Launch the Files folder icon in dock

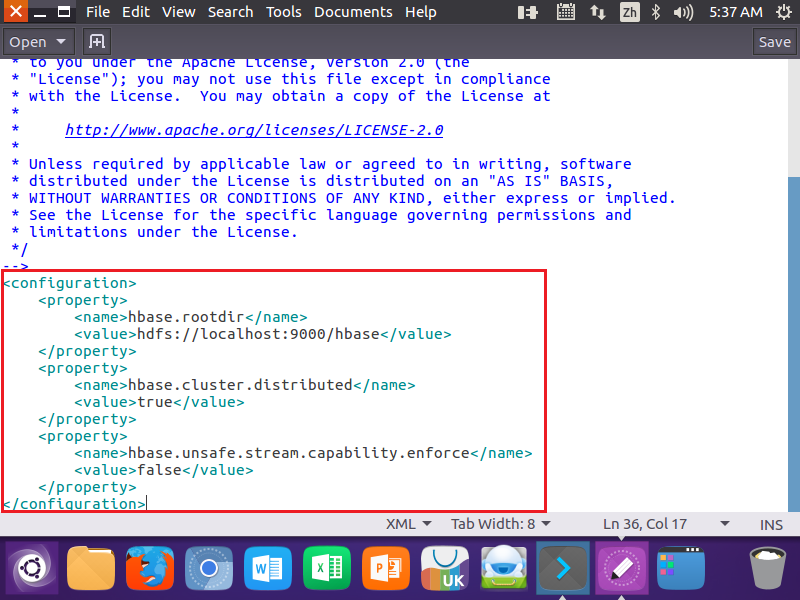(91, 568)
